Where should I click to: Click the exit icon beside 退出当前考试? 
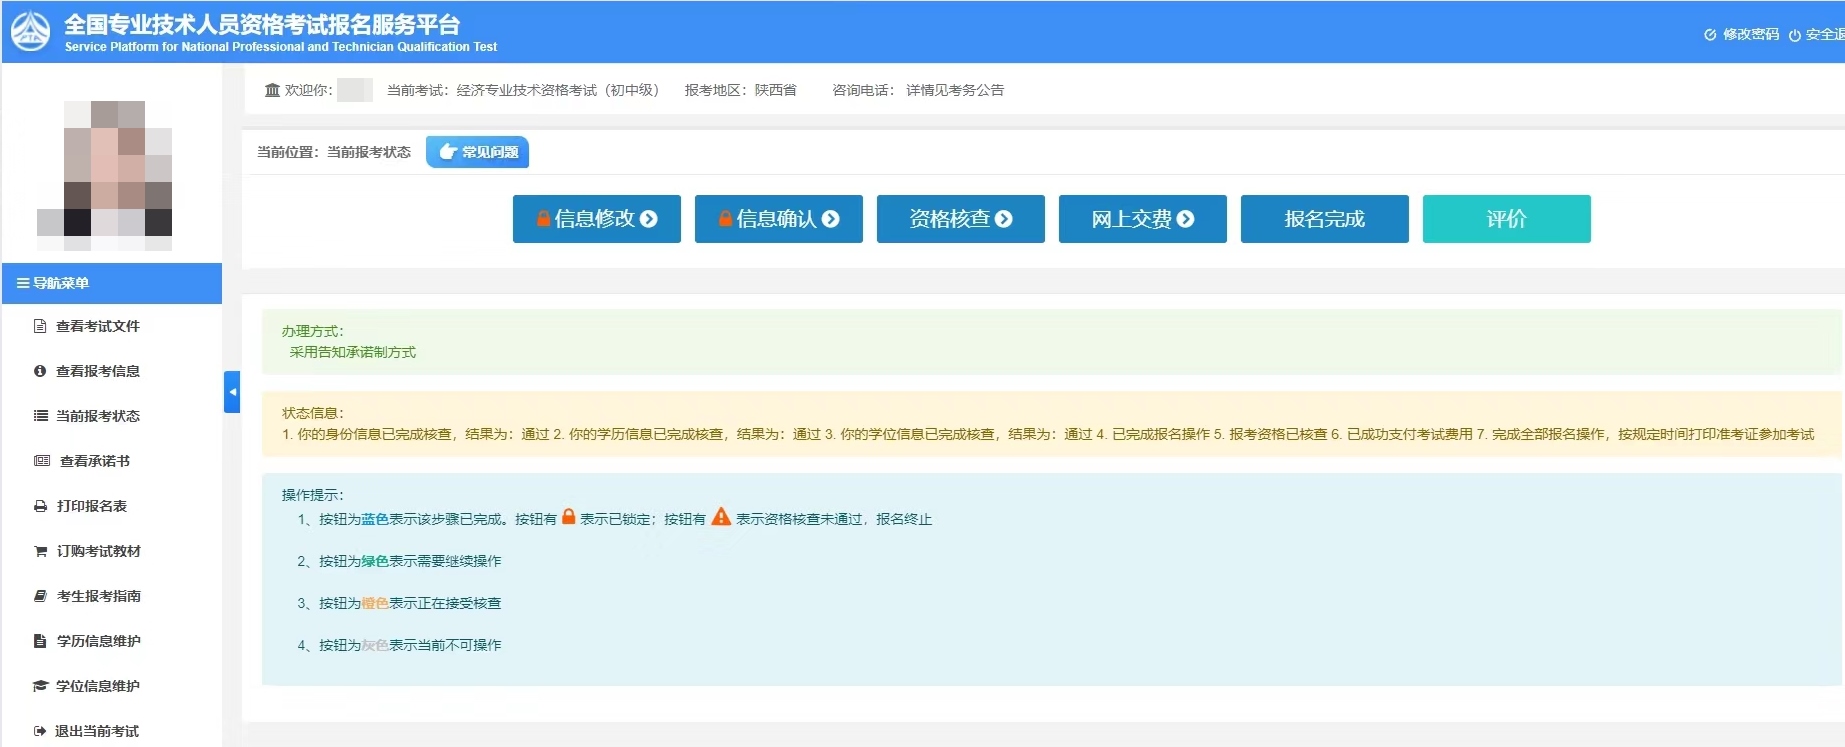point(40,731)
